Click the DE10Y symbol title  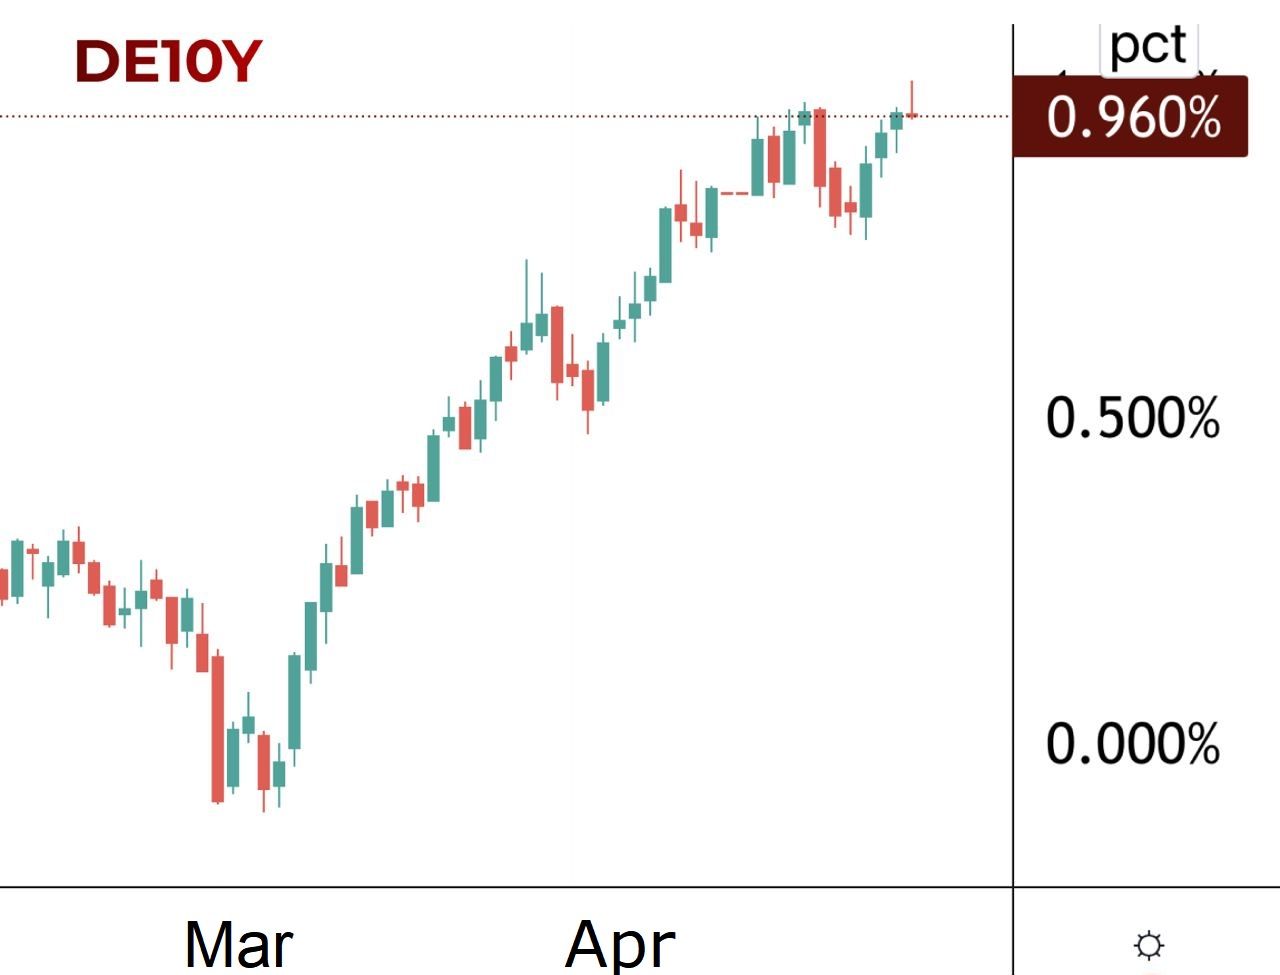pos(168,62)
